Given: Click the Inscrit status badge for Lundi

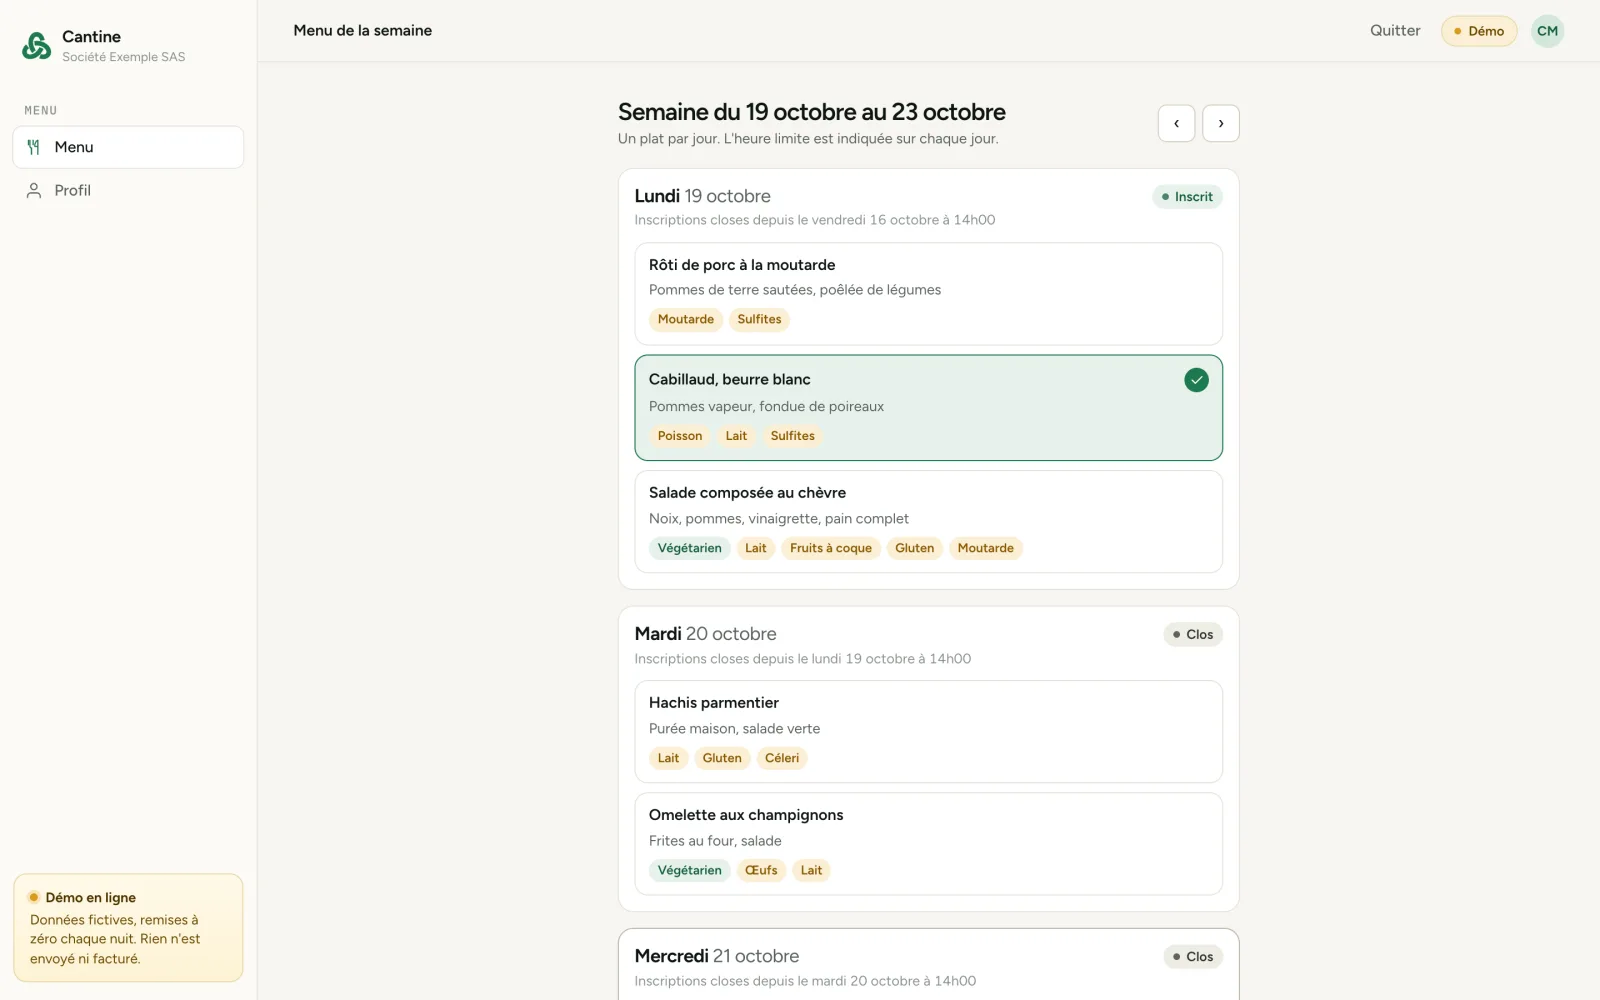Looking at the screenshot, I should [x=1187, y=197].
